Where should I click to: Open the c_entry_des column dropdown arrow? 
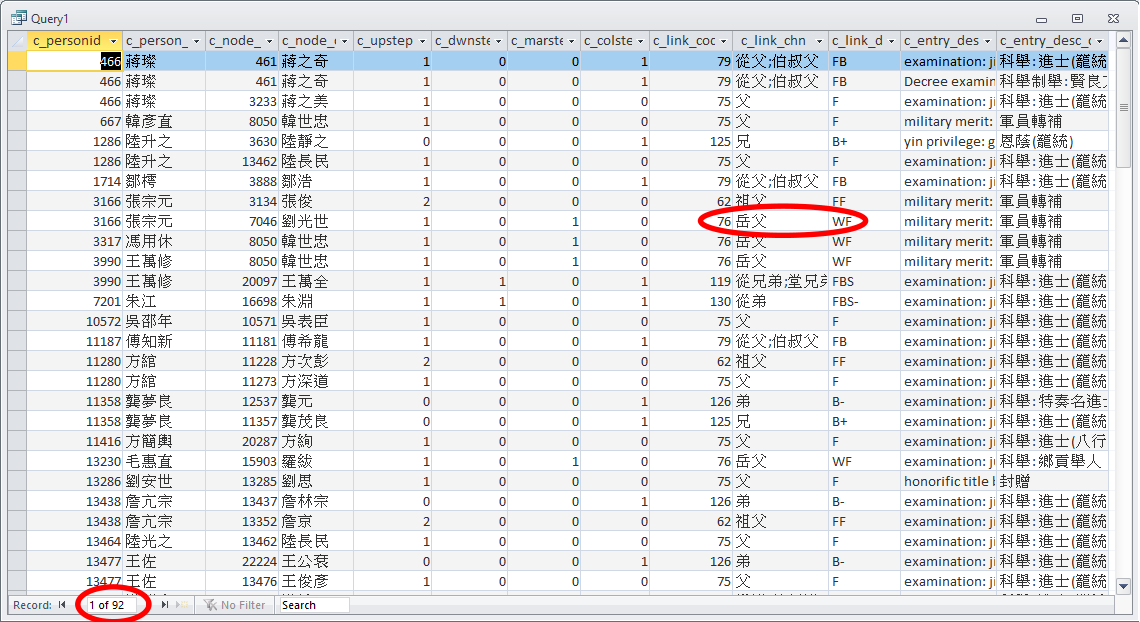[x=987, y=41]
